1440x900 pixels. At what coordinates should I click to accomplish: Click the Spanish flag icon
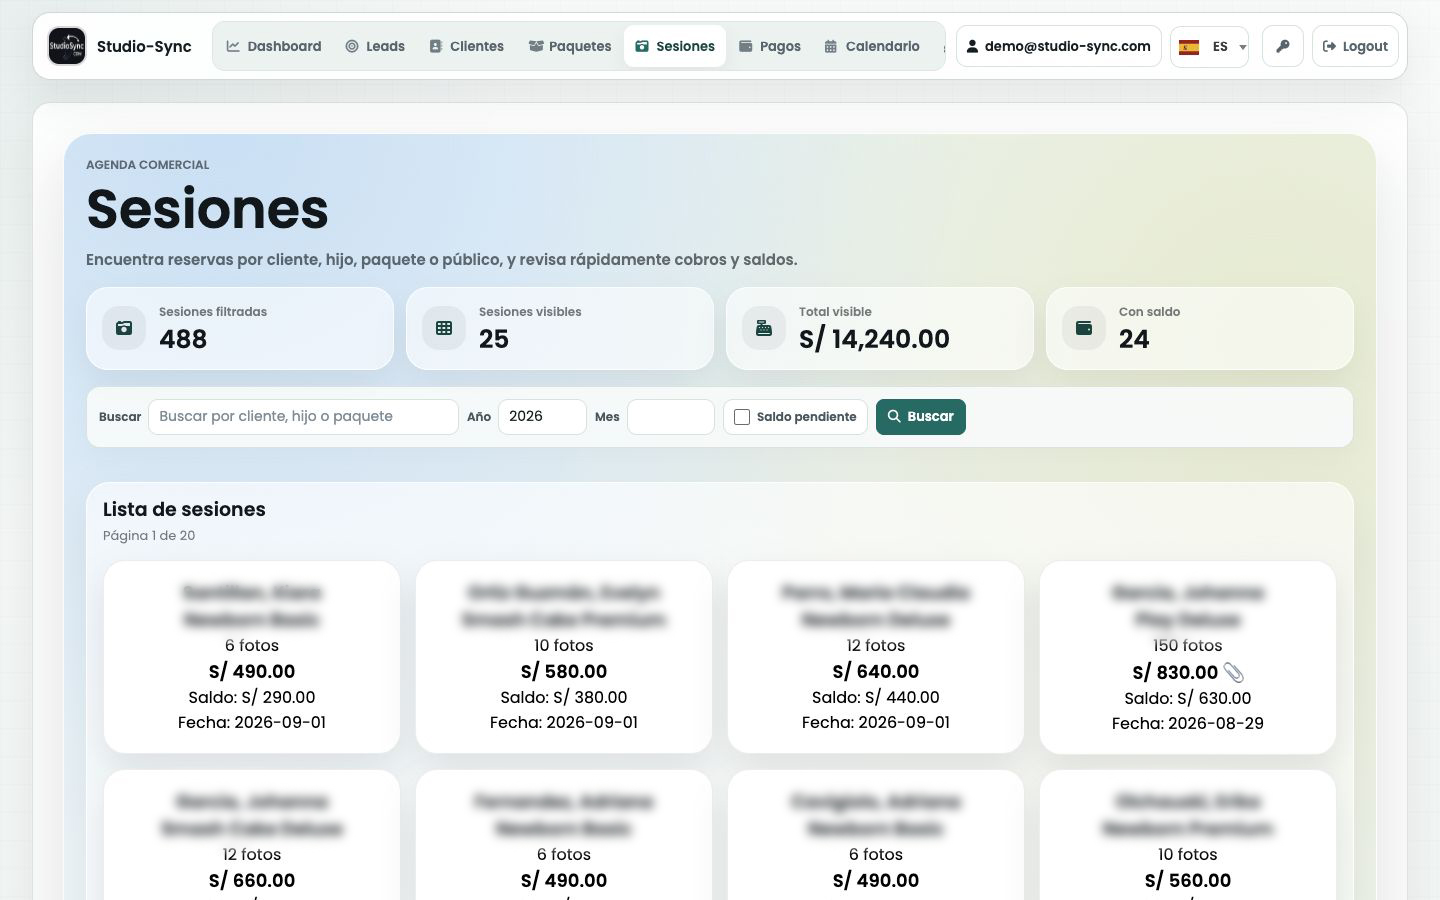(1189, 47)
